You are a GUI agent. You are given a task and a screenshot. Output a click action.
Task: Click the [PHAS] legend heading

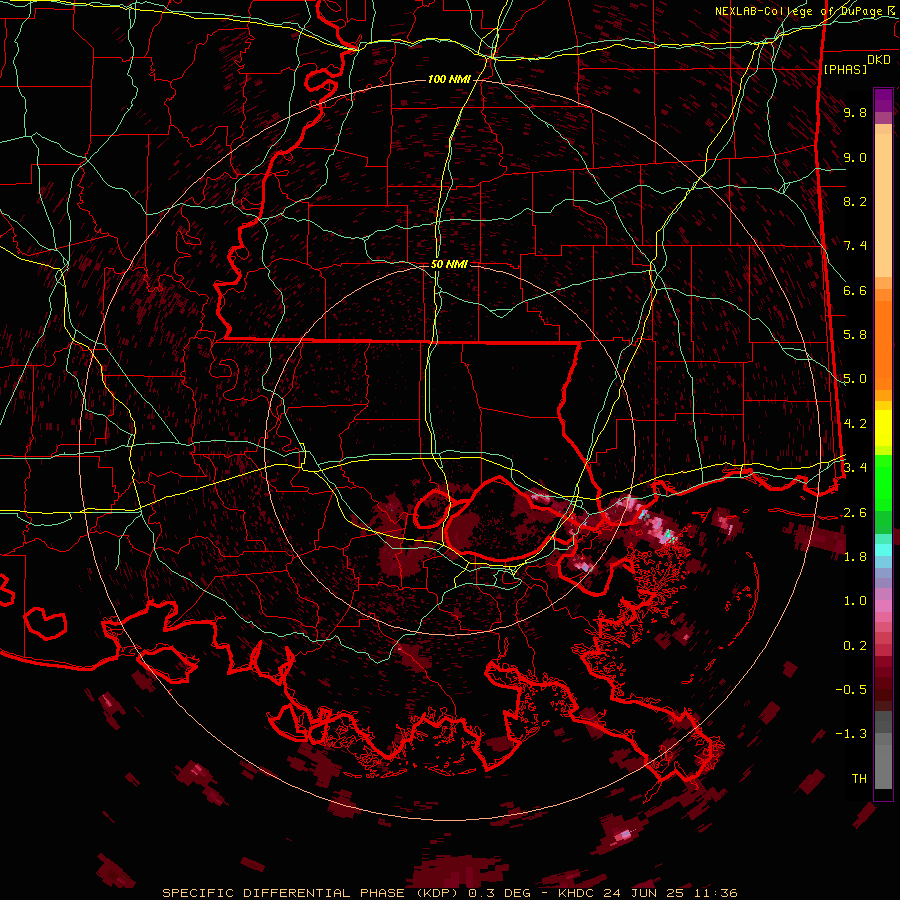pos(845,70)
